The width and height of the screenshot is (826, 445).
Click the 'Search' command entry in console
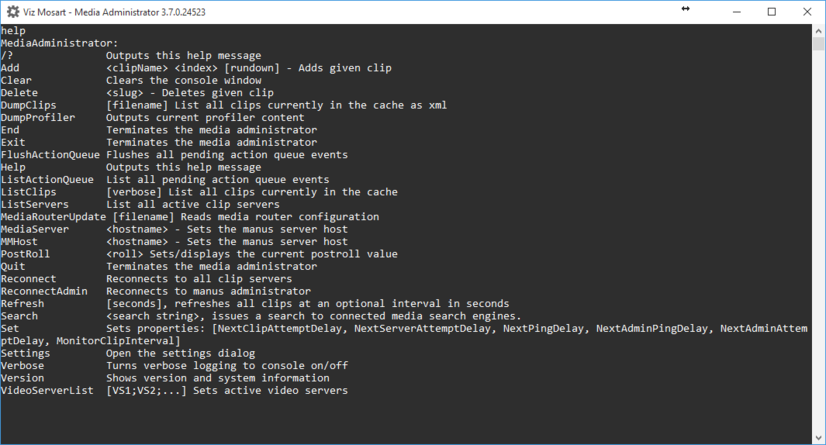[20, 315]
